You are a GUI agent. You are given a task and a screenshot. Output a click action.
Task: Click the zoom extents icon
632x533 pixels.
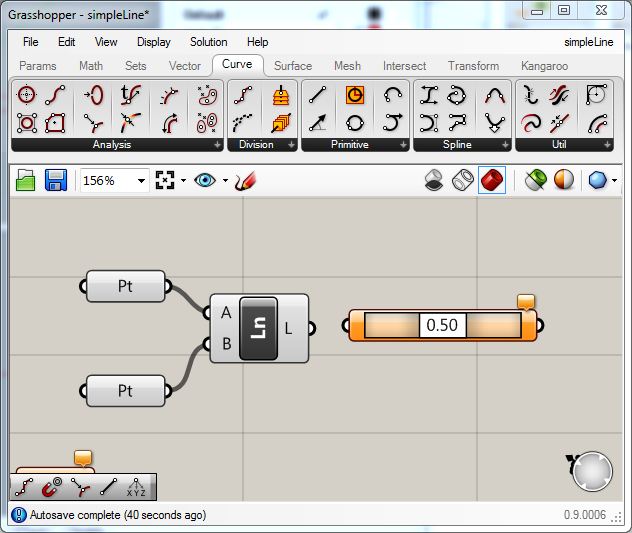165,180
